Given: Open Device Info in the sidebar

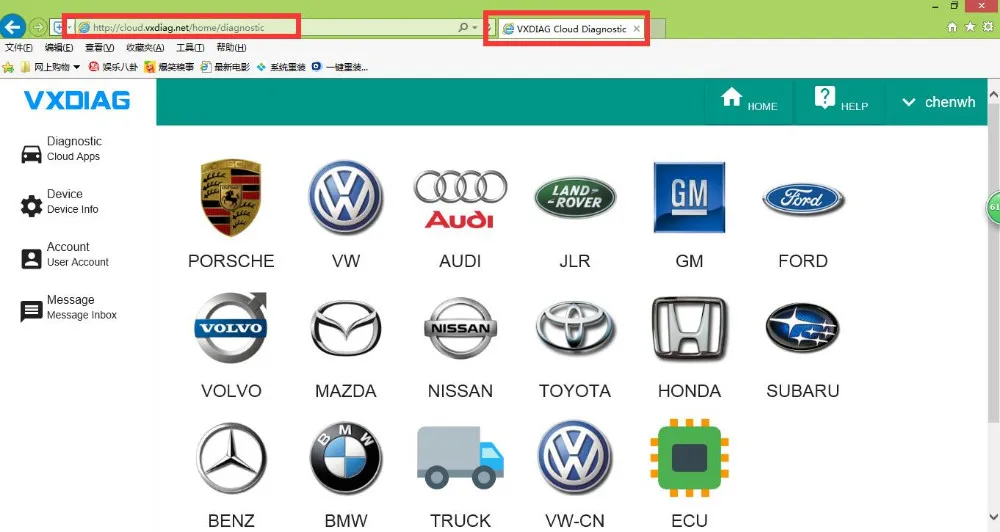Looking at the screenshot, I should 60,202.
